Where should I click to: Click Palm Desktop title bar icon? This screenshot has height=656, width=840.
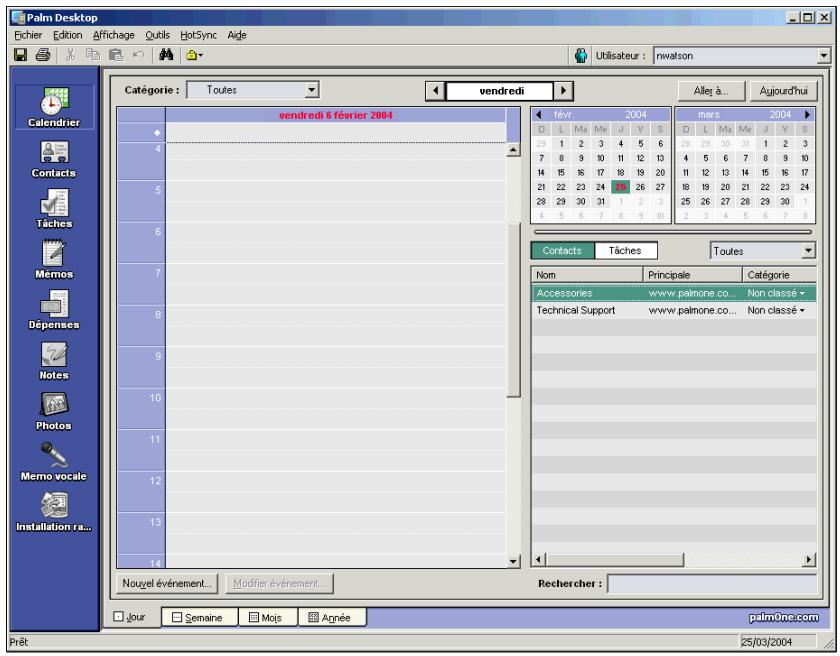click(x=18, y=17)
